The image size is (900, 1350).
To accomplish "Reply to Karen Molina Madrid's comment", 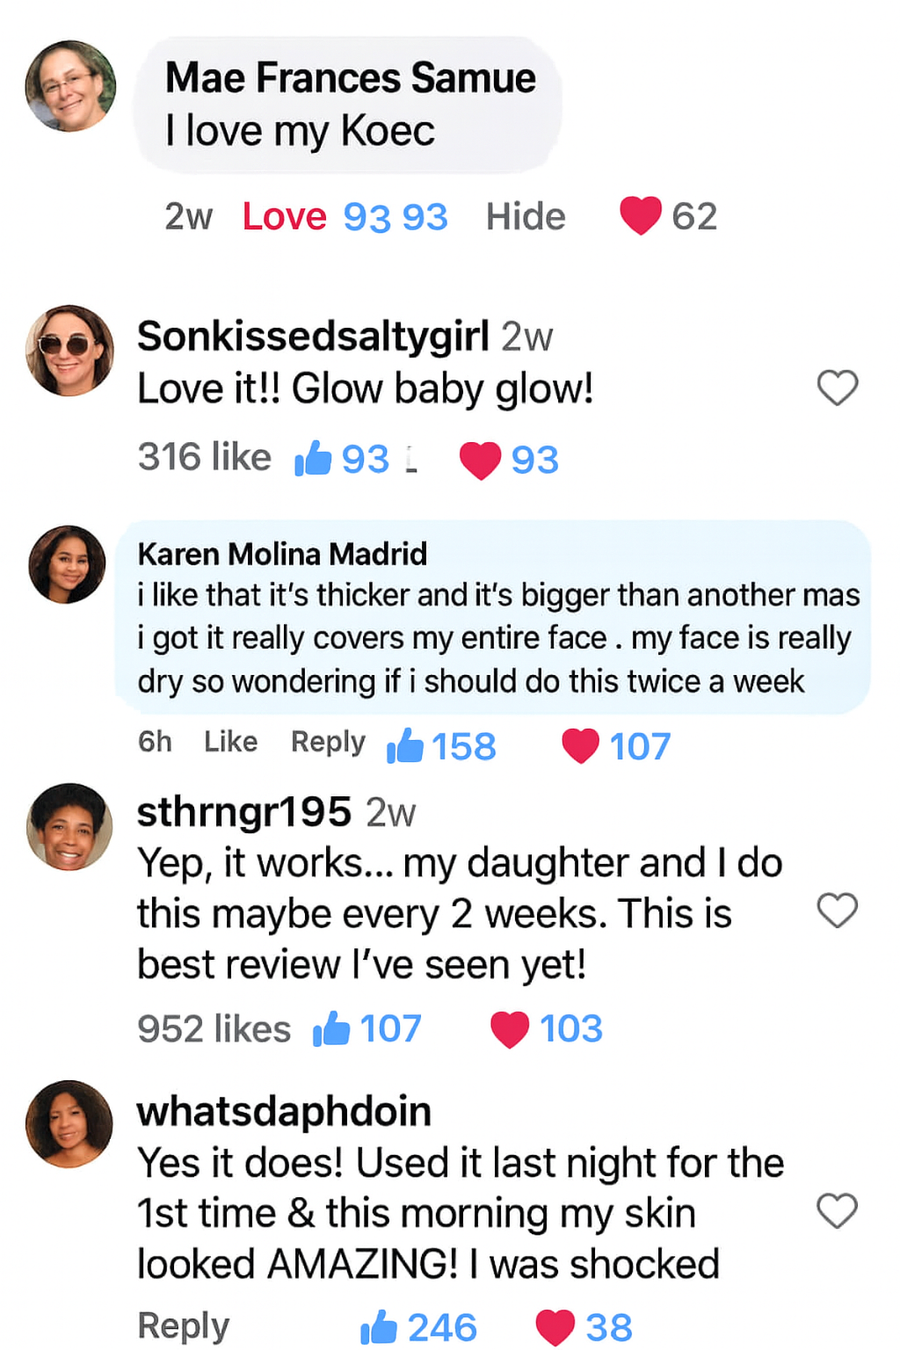I will [x=327, y=742].
